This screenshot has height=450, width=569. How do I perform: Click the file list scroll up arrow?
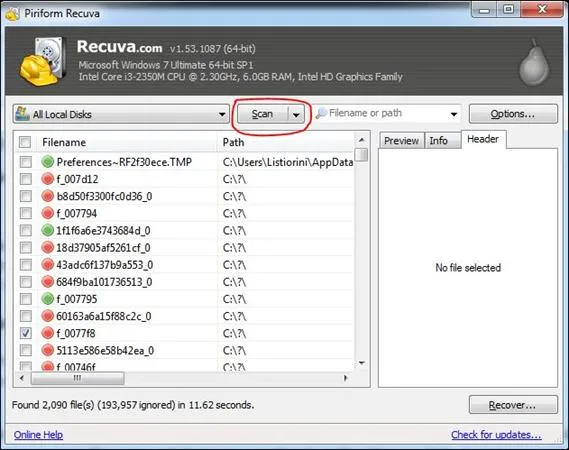[x=361, y=140]
